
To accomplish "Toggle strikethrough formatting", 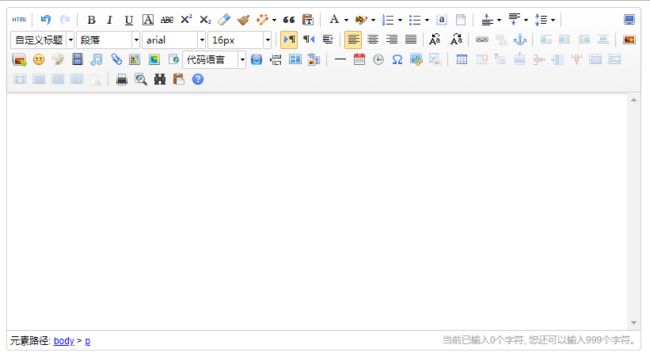I will coord(167,19).
